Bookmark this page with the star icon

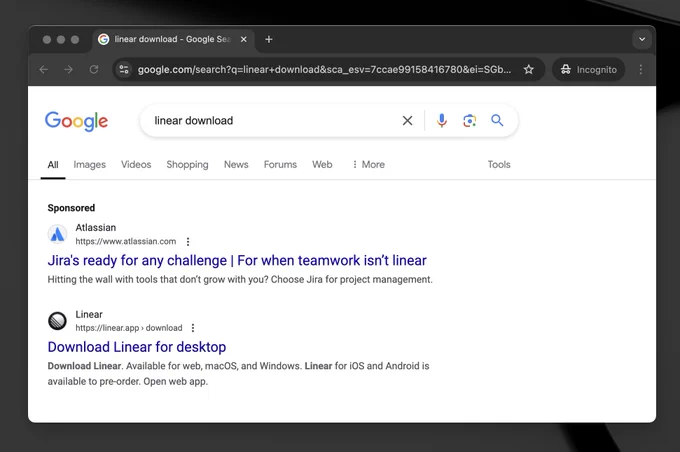(x=528, y=69)
